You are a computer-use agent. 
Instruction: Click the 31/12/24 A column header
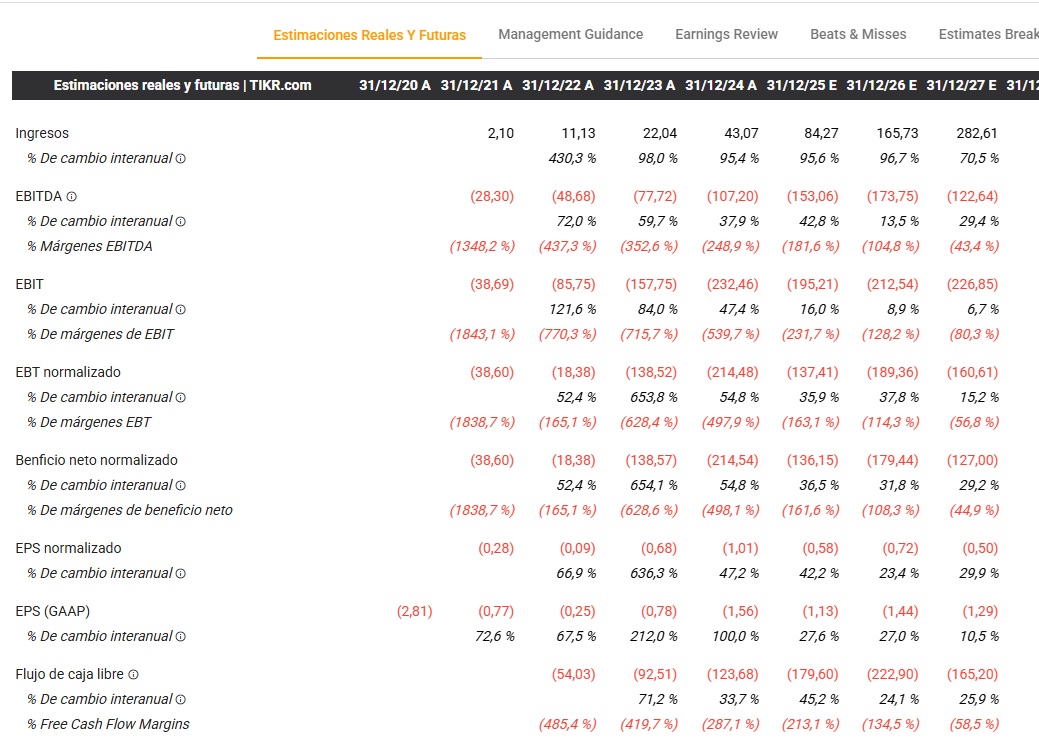[720, 86]
